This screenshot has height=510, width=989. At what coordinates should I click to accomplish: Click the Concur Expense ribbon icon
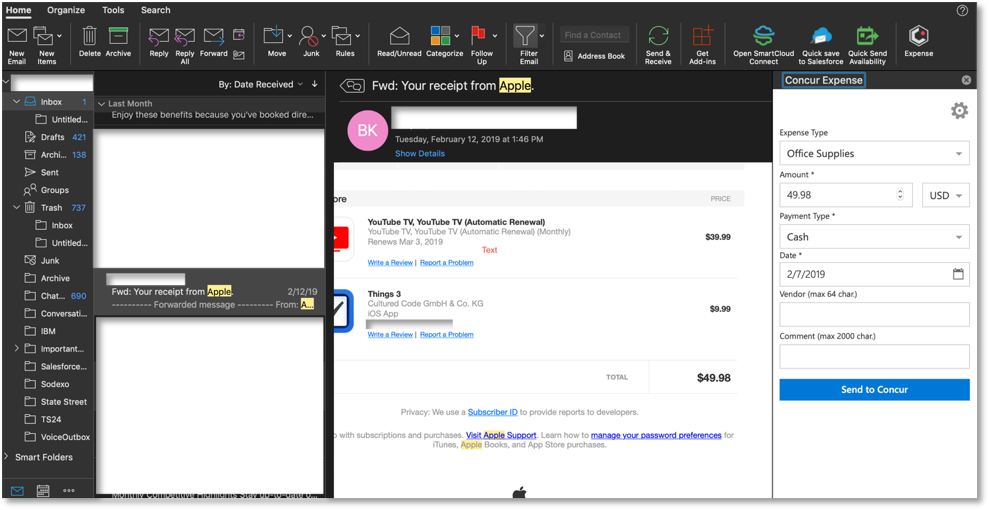(918, 36)
